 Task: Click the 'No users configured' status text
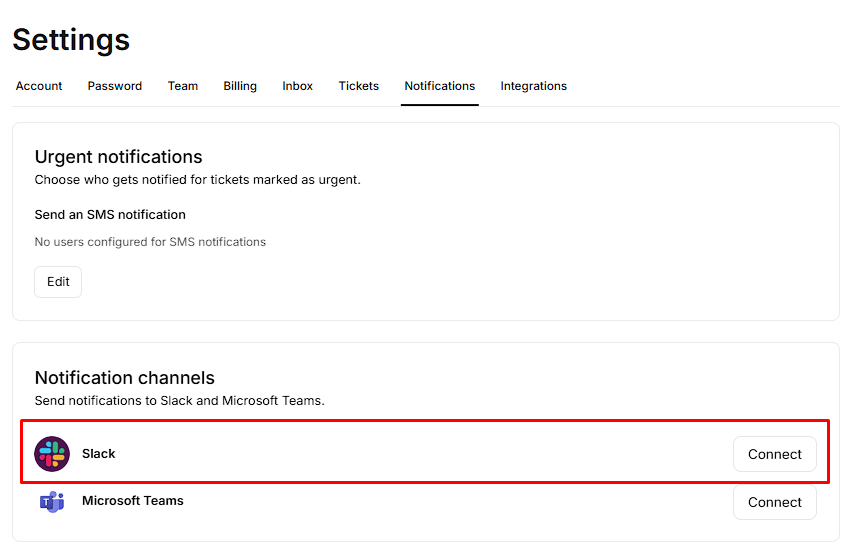(150, 242)
